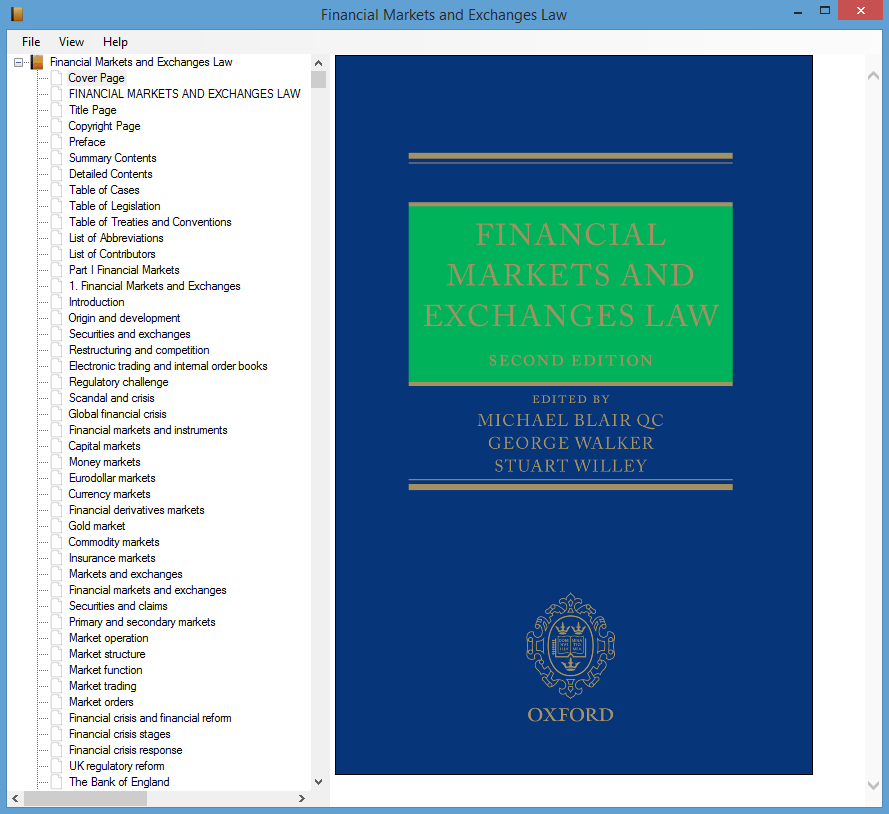Open the Help menu
Image resolution: width=889 pixels, height=814 pixels.
pos(115,42)
